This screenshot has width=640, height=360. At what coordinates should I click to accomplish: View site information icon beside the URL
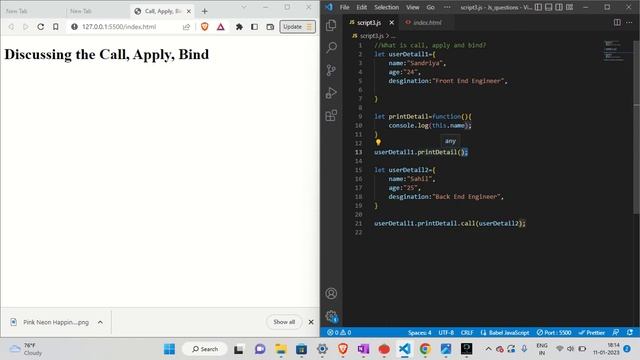tap(74, 27)
